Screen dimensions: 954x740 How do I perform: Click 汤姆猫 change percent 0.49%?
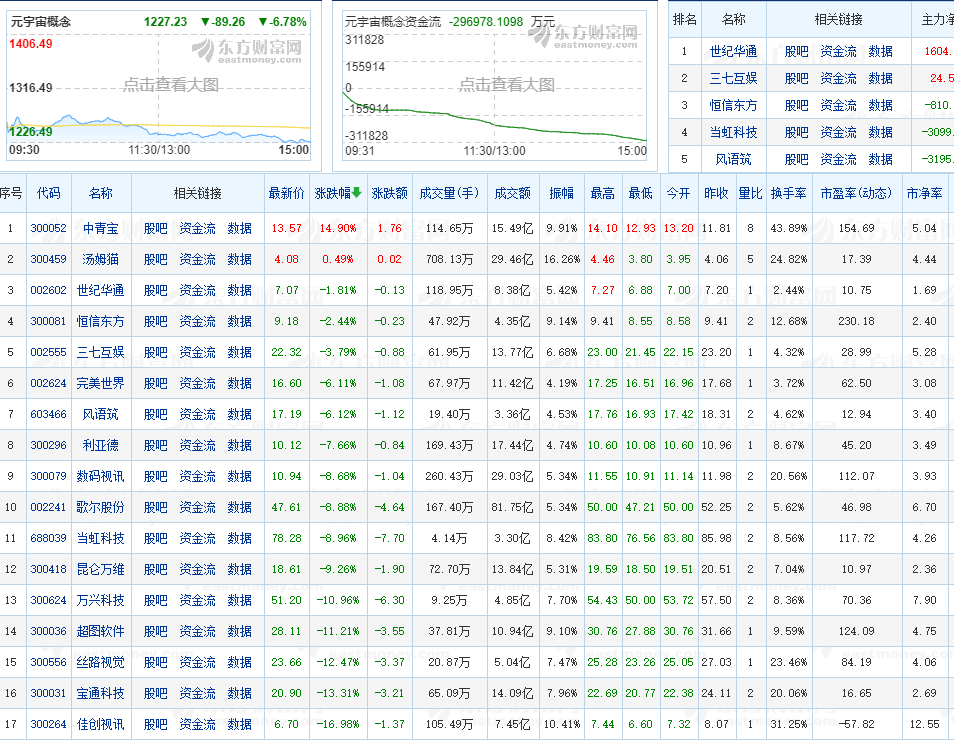(x=338, y=259)
